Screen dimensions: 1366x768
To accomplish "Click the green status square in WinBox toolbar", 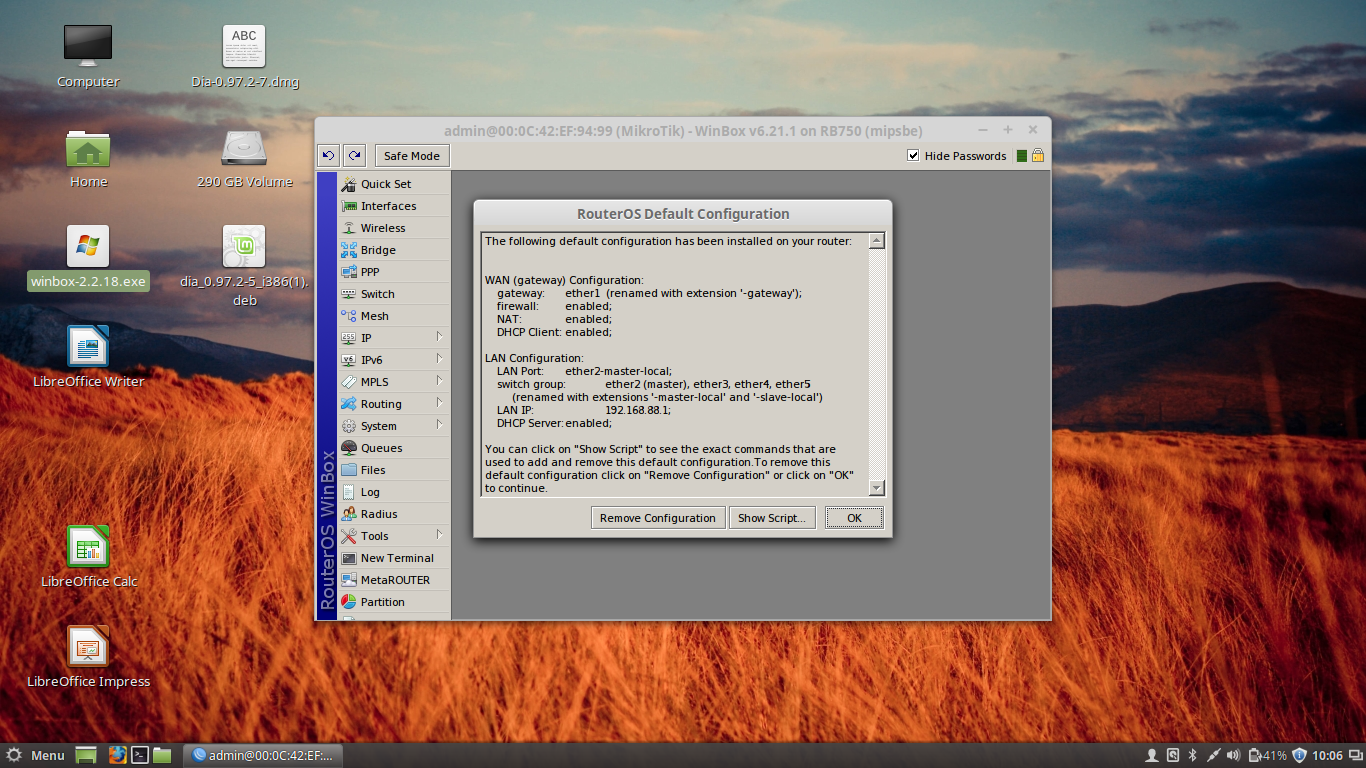I will click(1021, 156).
